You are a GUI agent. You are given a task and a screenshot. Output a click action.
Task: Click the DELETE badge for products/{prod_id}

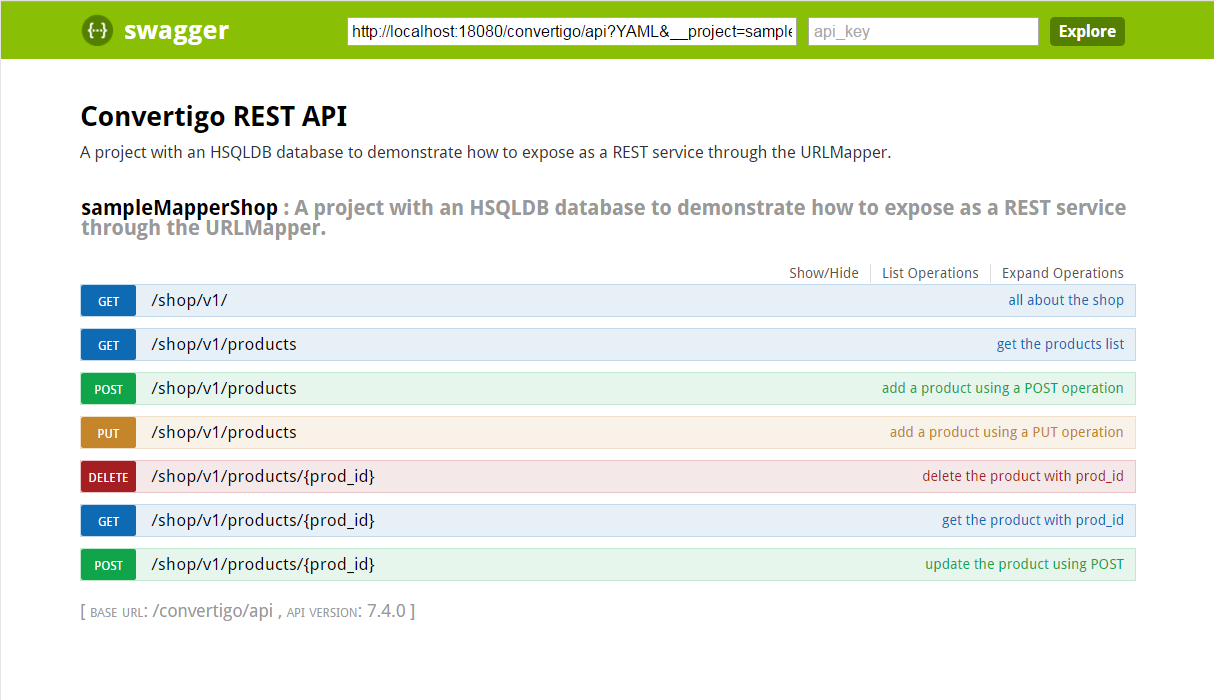click(108, 477)
